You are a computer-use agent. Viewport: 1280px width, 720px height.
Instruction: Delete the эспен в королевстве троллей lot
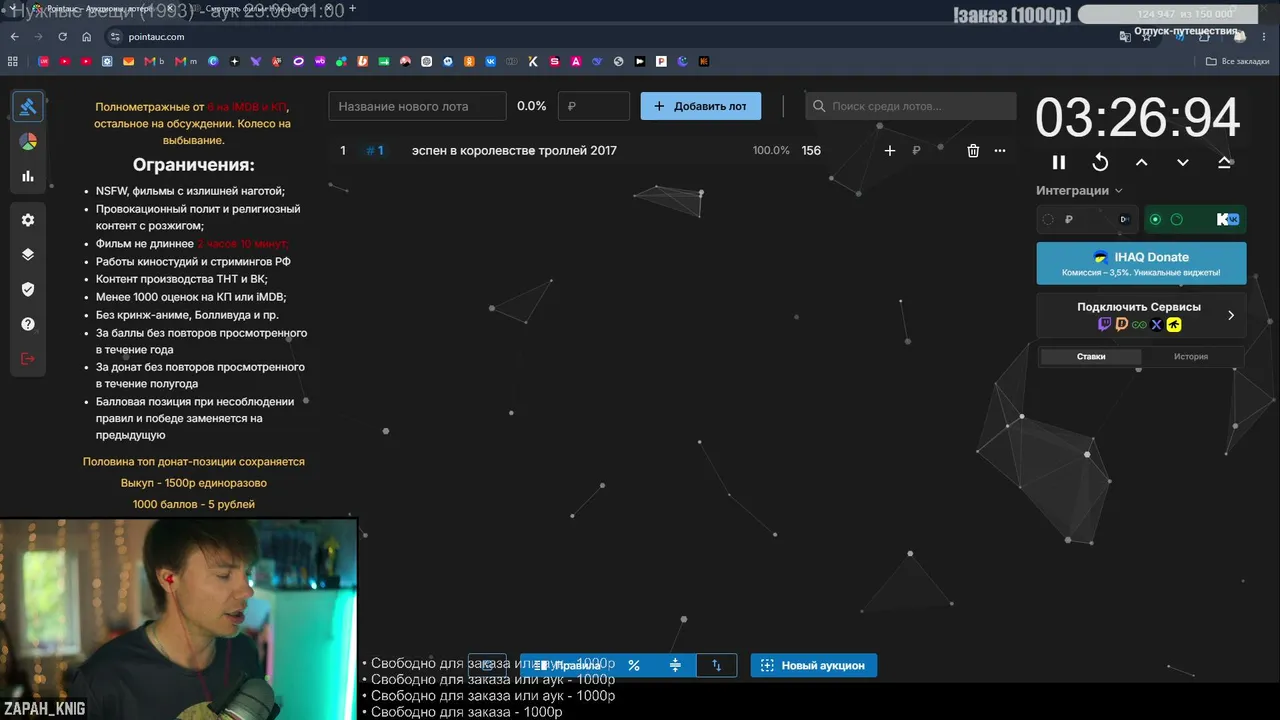(x=973, y=151)
